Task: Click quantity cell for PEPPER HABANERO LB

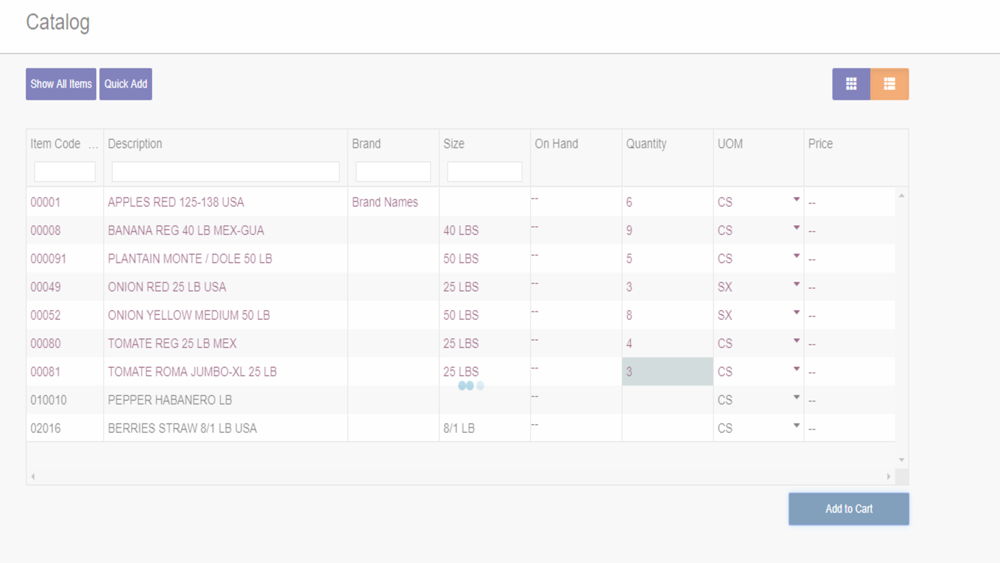Action: tap(667, 400)
